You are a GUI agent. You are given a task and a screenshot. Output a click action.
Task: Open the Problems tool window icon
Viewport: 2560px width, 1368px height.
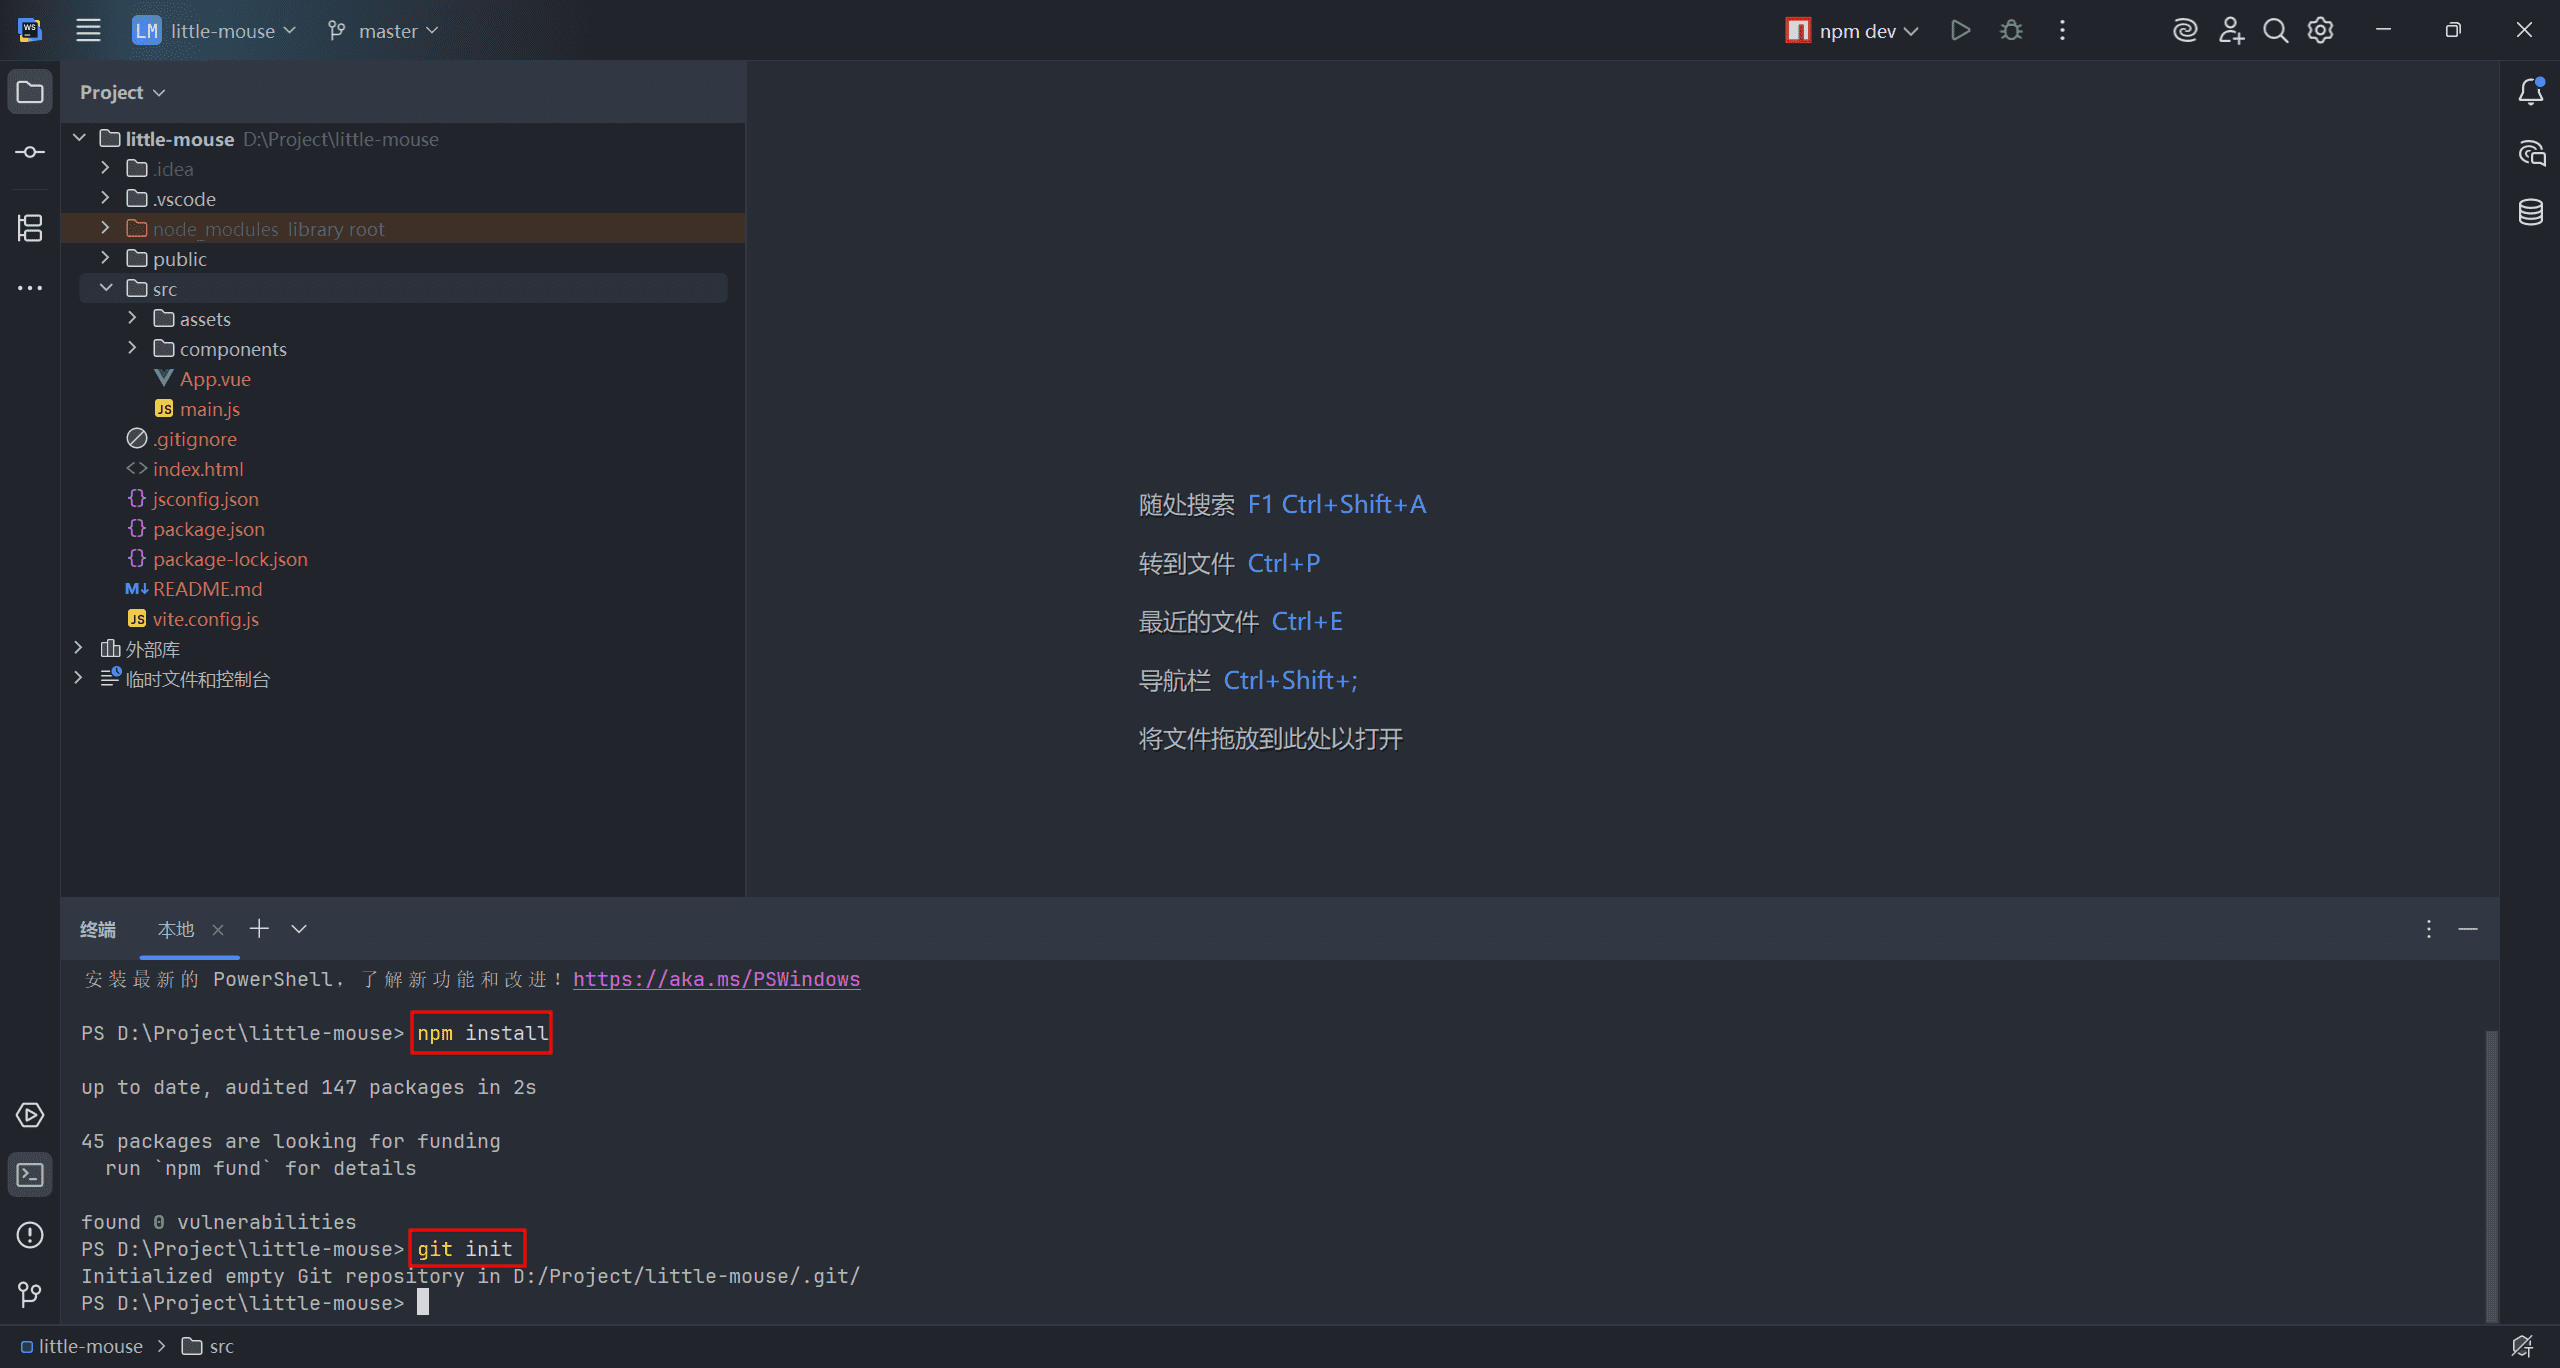click(30, 1235)
